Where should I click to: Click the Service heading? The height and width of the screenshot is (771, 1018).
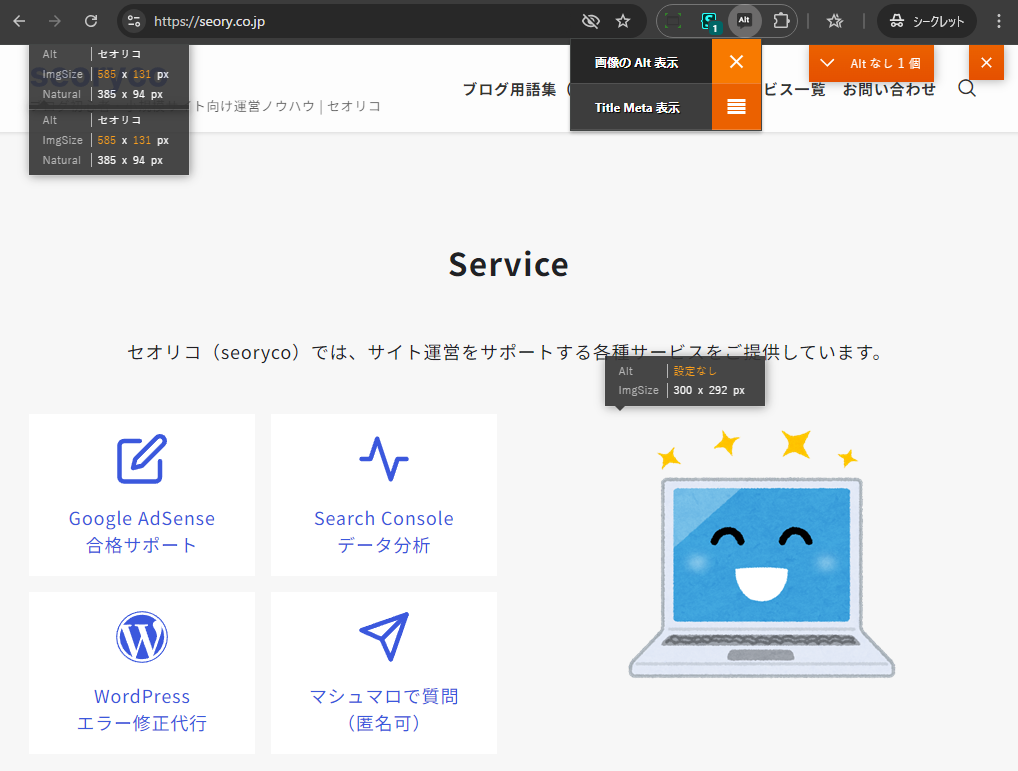(x=508, y=265)
